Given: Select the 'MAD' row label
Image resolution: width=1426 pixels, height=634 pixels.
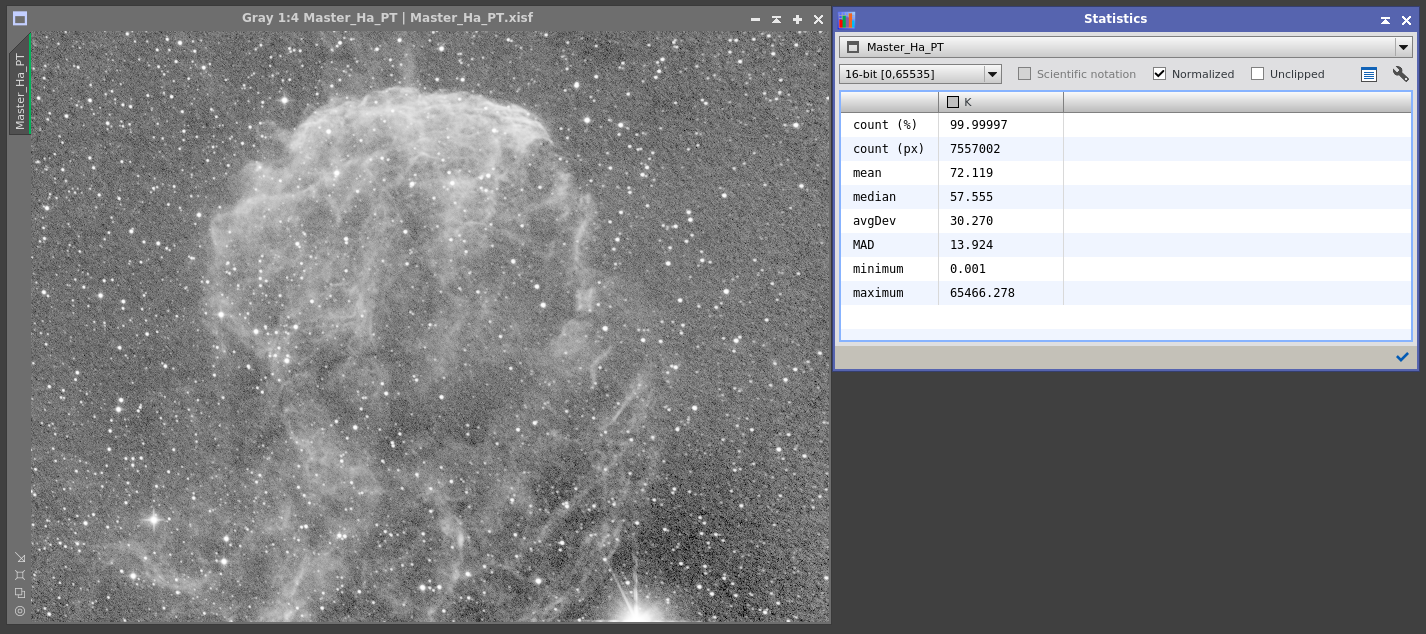Looking at the screenshot, I should [x=863, y=245].
